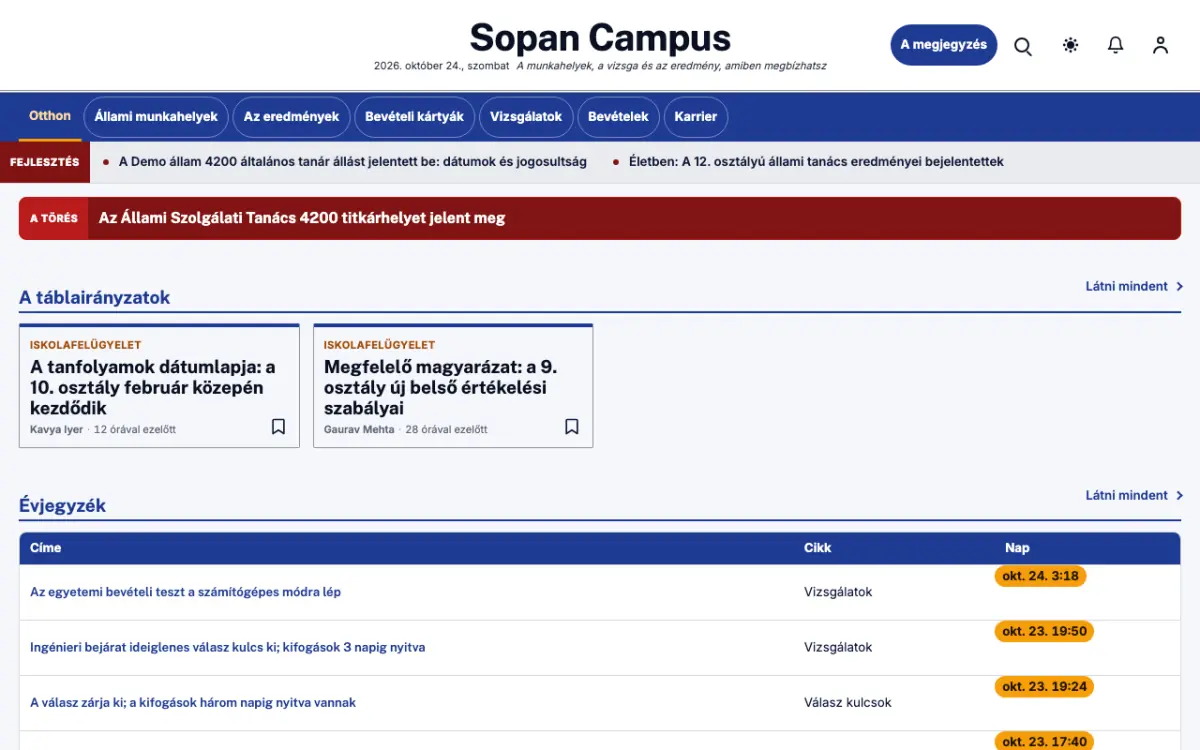This screenshot has width=1200, height=750.
Task: Click the Címe column header
Action: 46,548
